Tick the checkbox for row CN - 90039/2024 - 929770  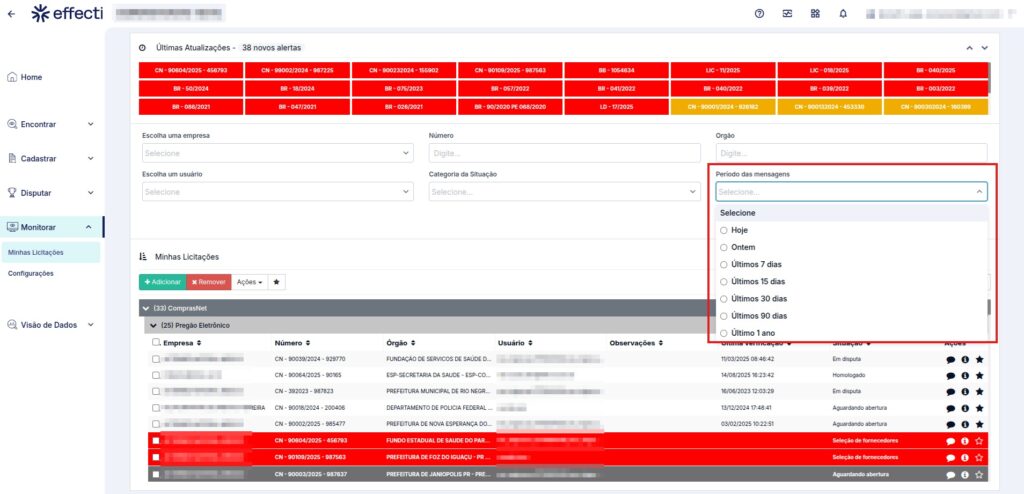(155, 359)
